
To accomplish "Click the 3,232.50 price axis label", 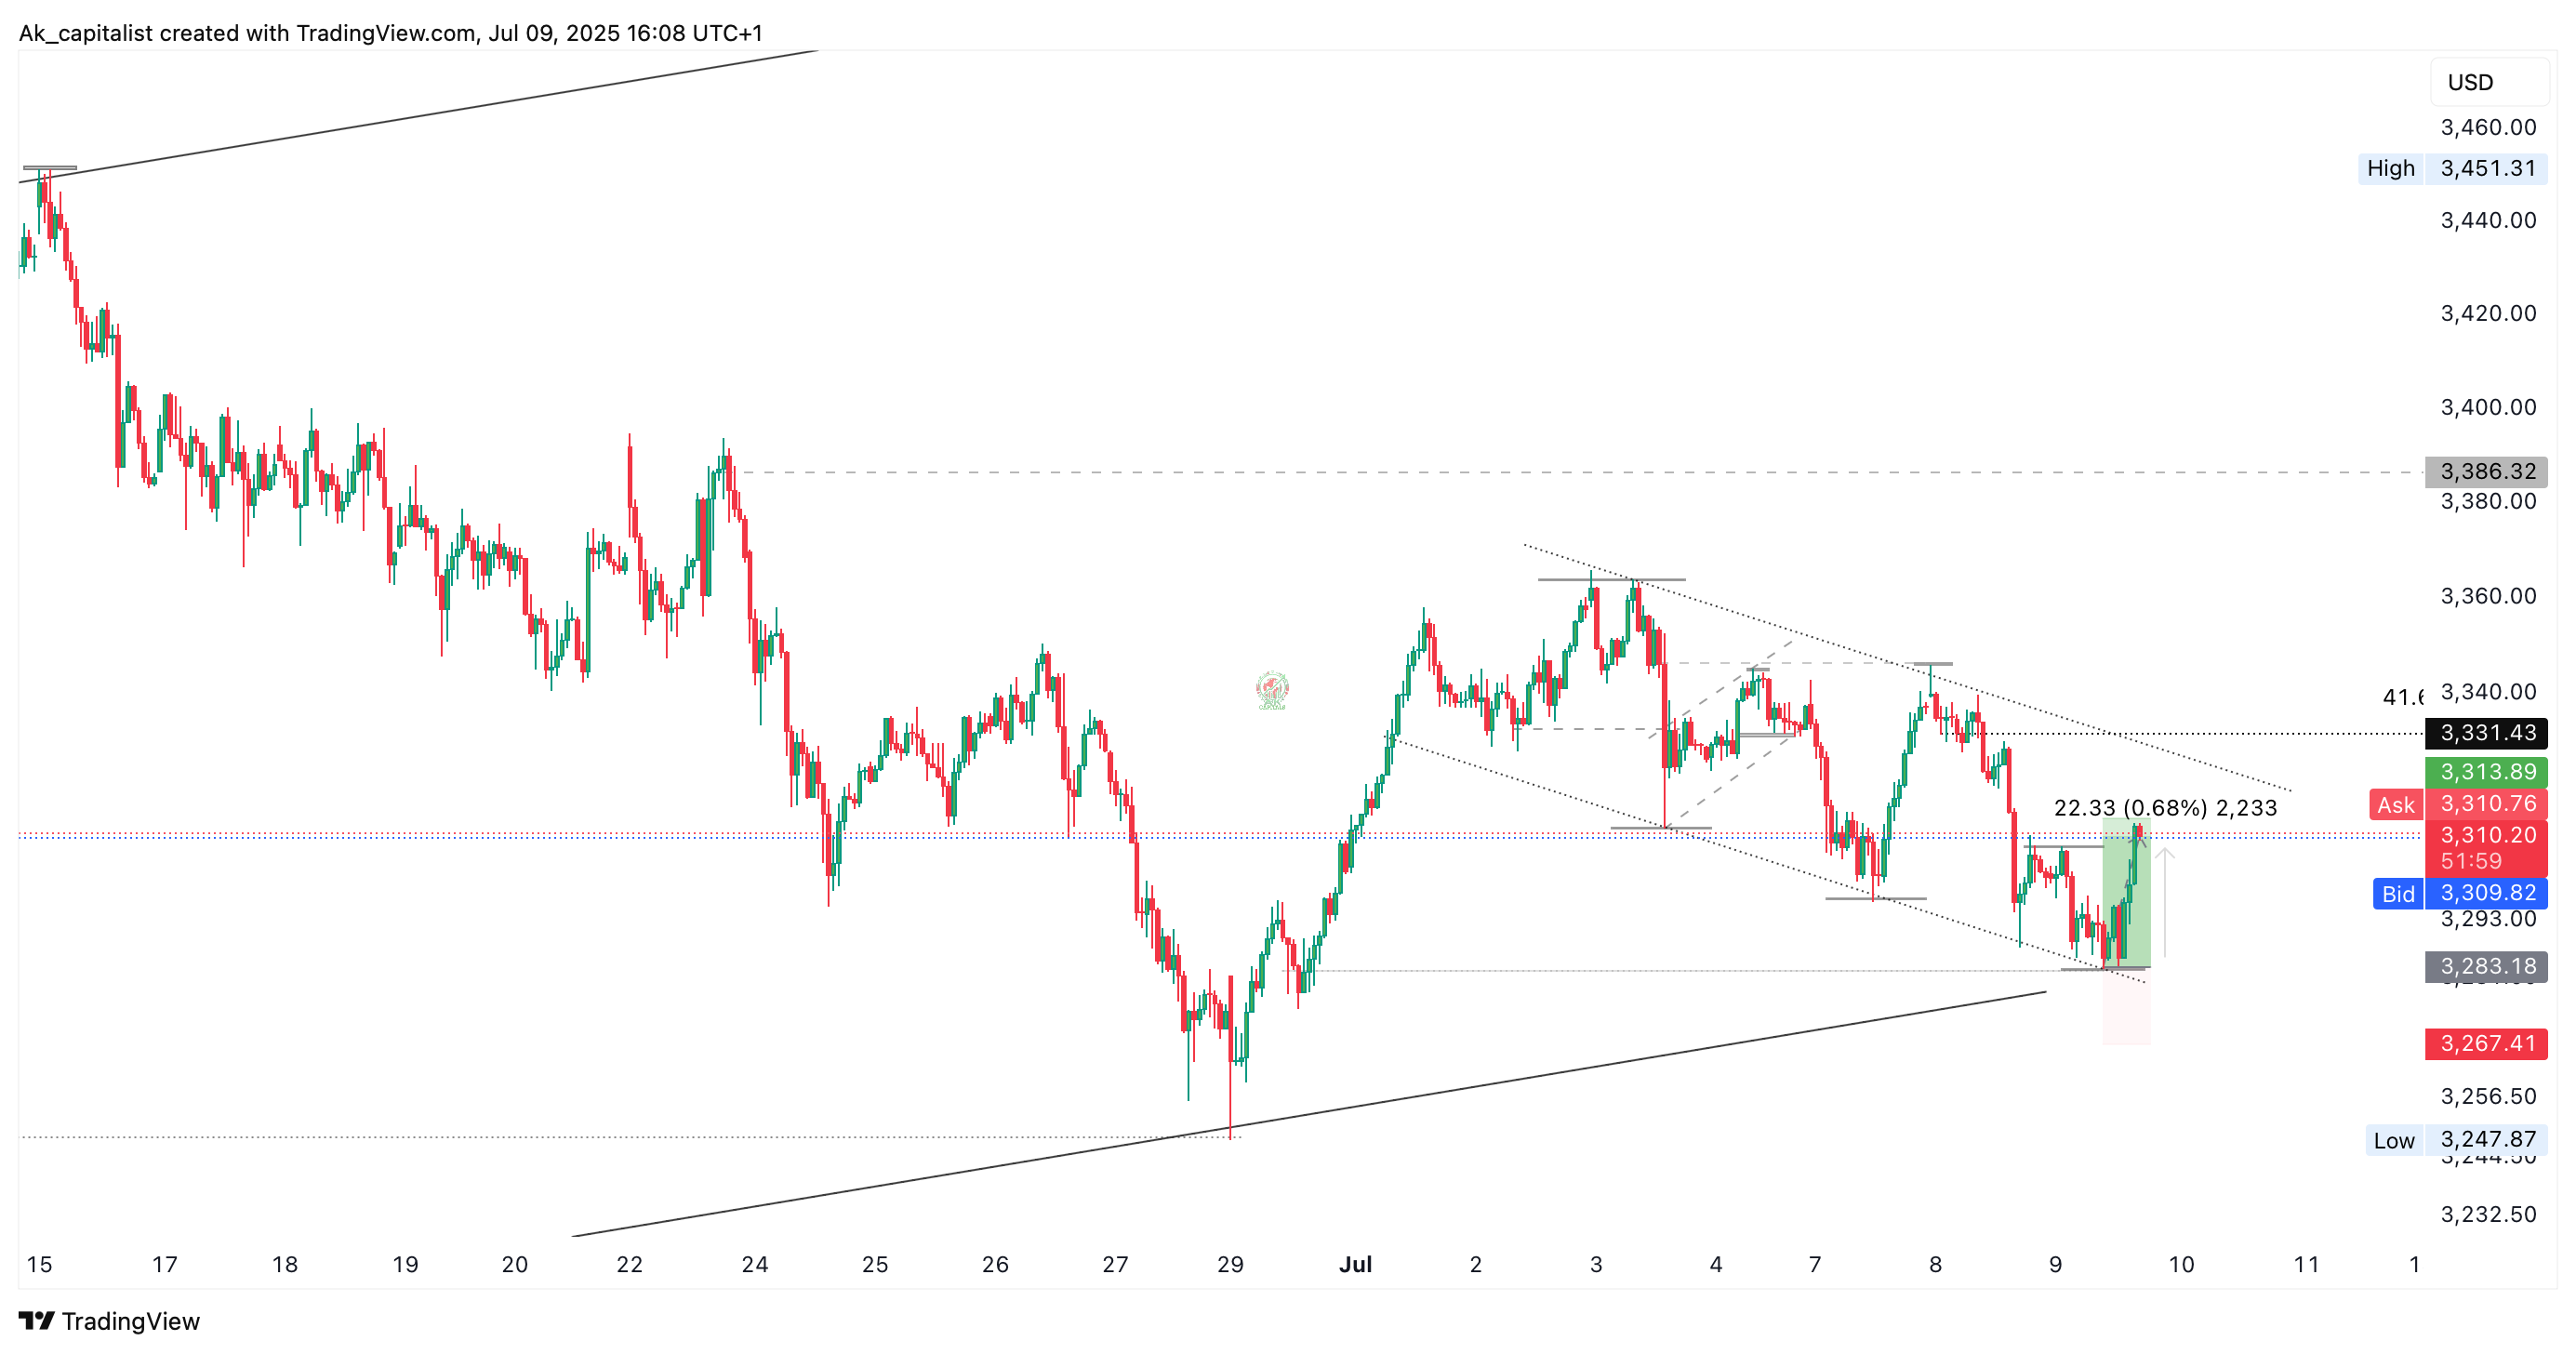I will (x=2488, y=1214).
